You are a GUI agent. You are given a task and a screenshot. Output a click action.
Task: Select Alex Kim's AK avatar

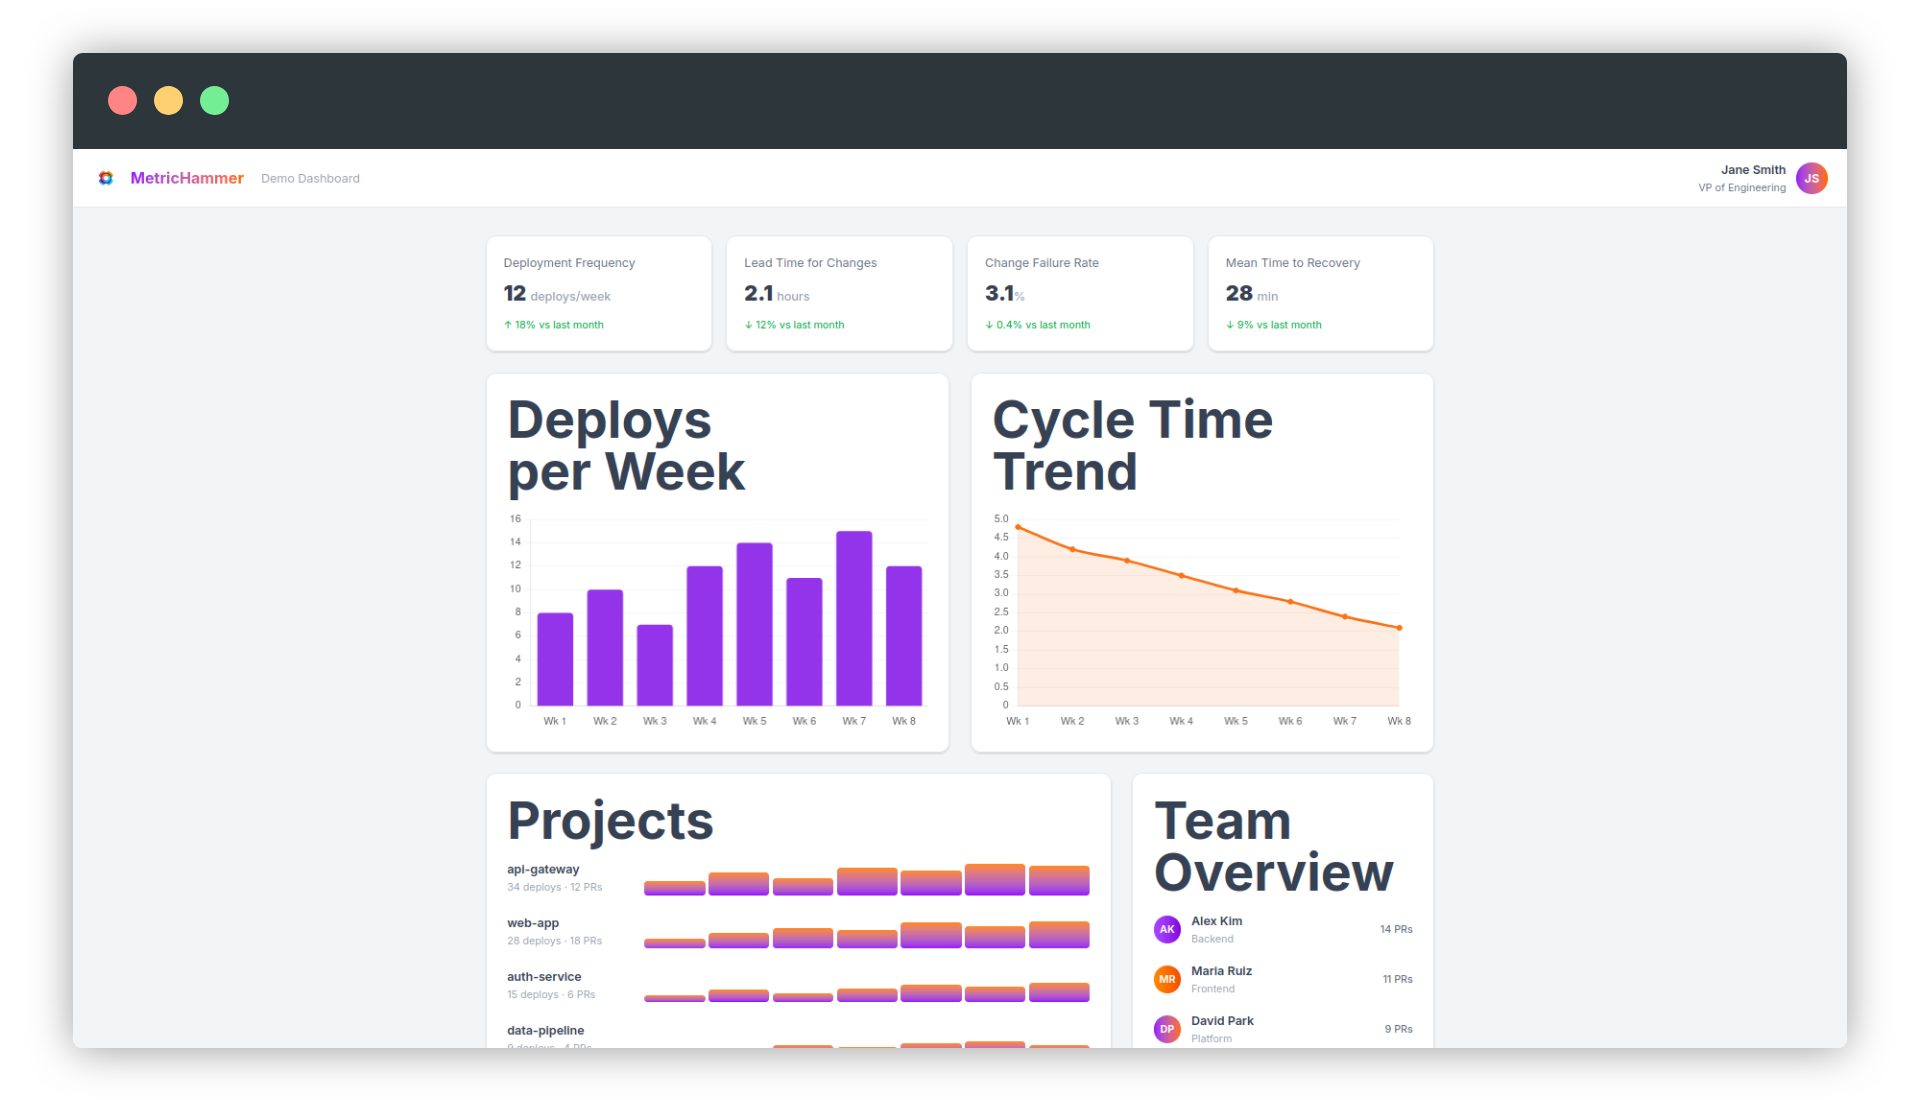[1167, 929]
